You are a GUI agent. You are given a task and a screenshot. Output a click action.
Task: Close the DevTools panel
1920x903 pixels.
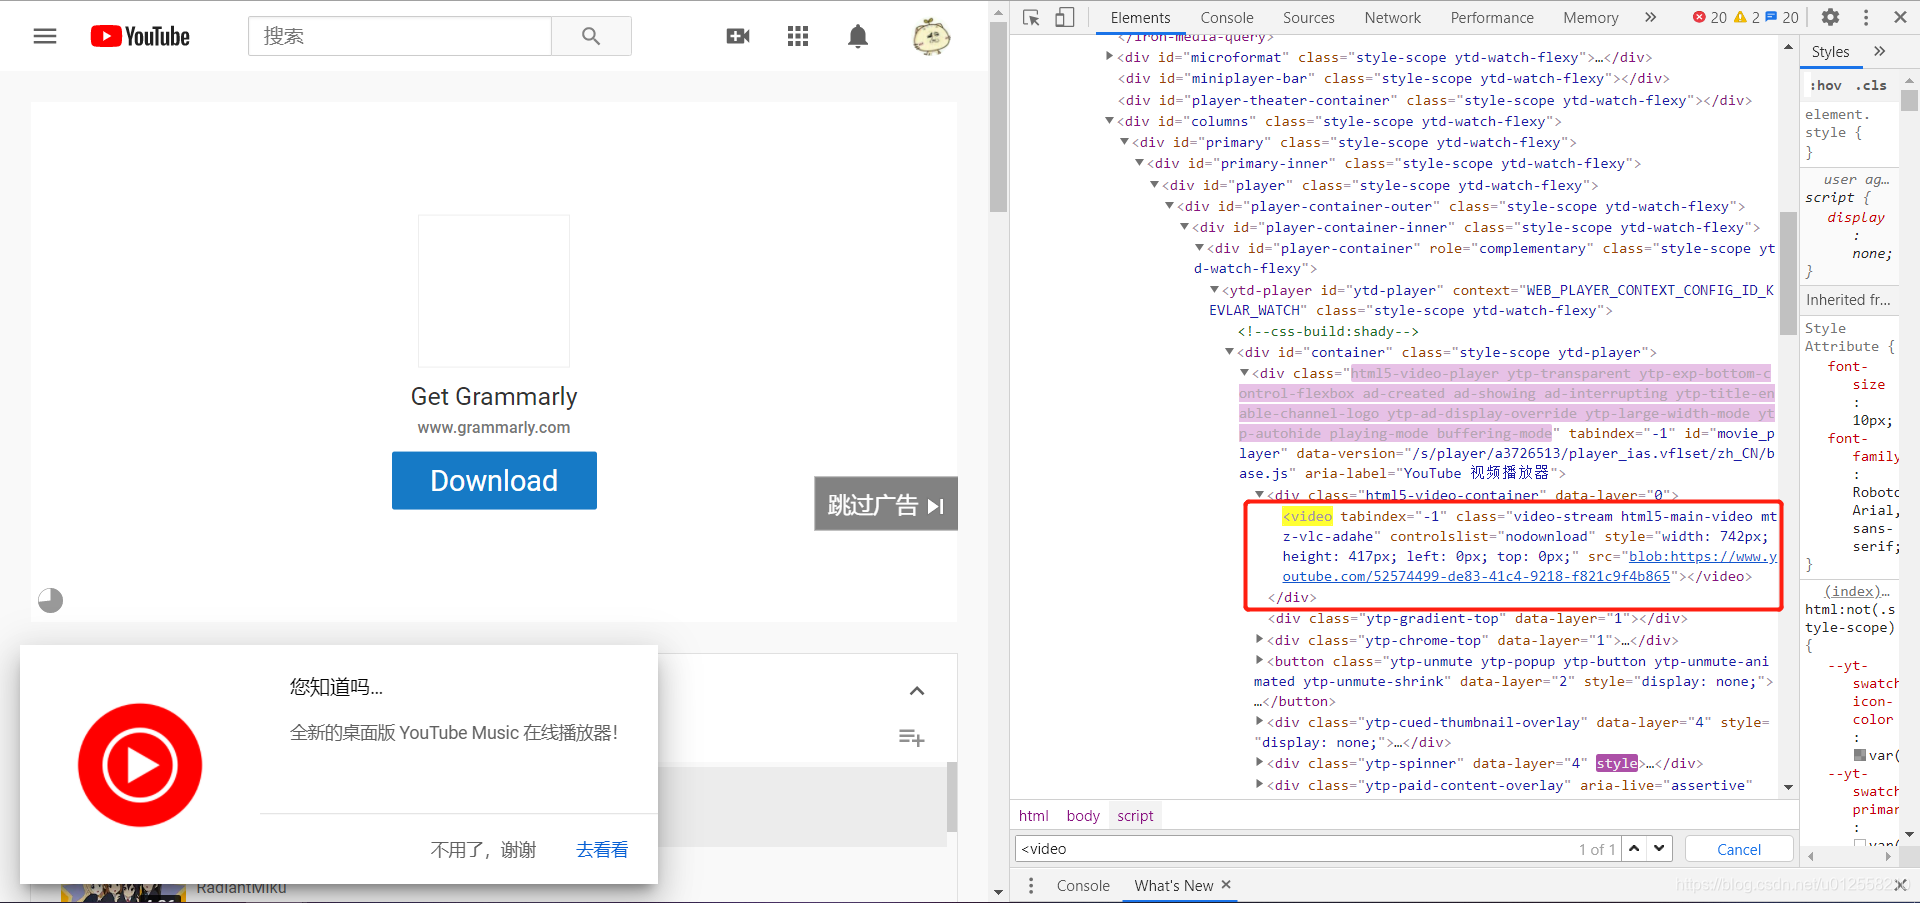[1900, 17]
